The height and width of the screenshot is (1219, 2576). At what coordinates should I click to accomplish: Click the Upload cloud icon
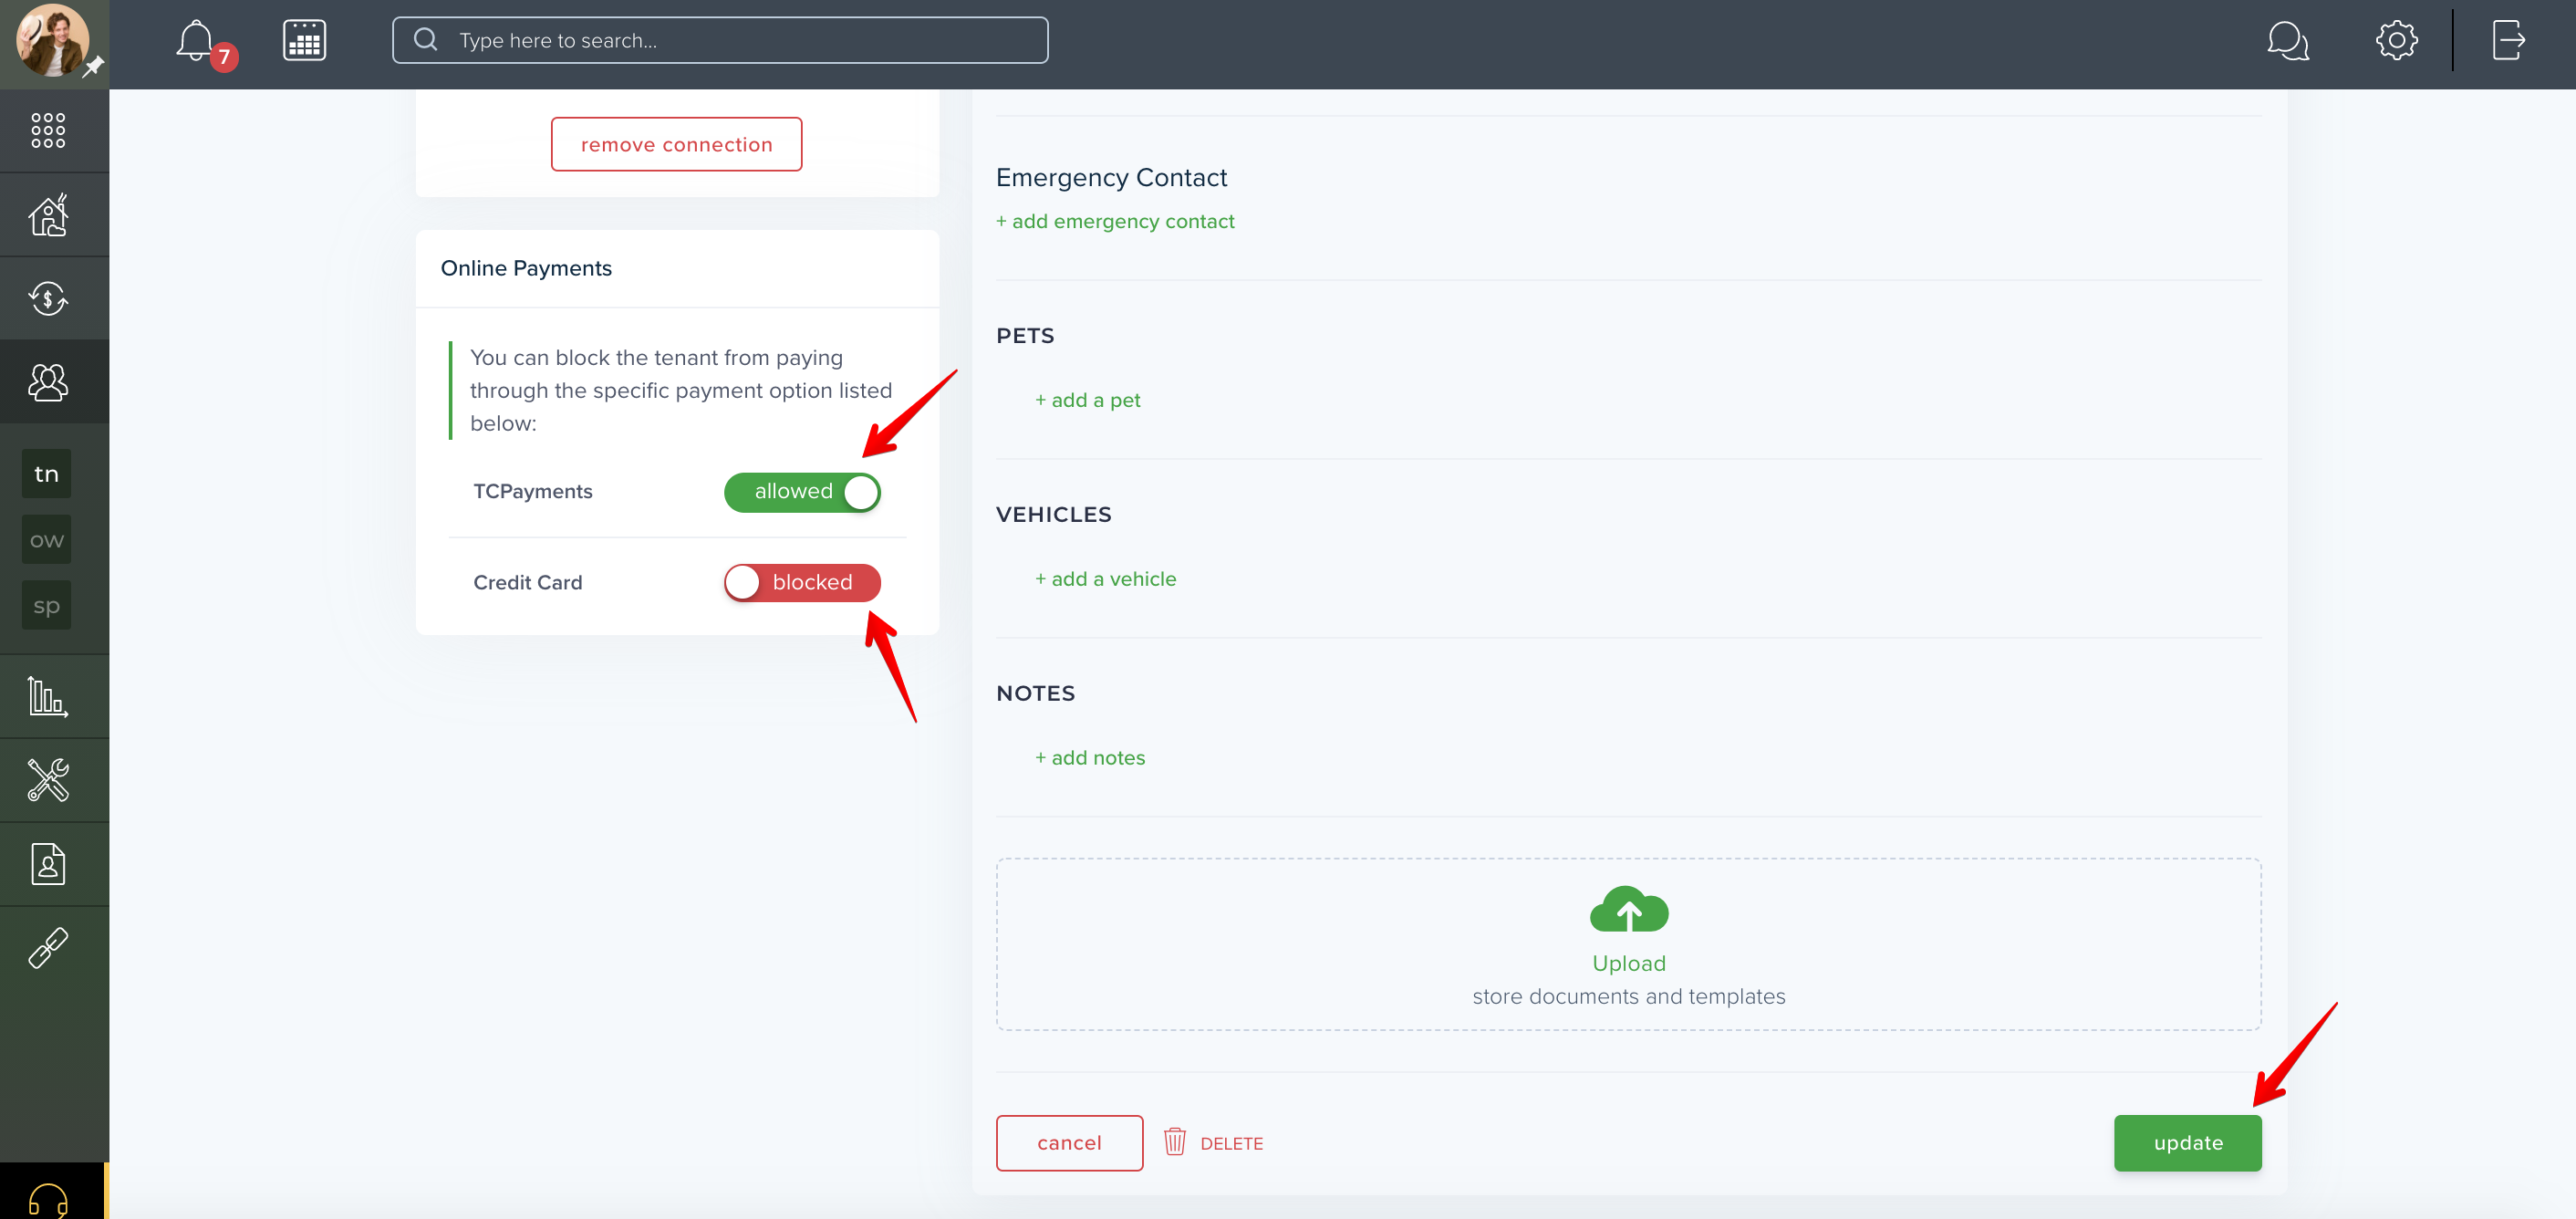pos(1628,909)
